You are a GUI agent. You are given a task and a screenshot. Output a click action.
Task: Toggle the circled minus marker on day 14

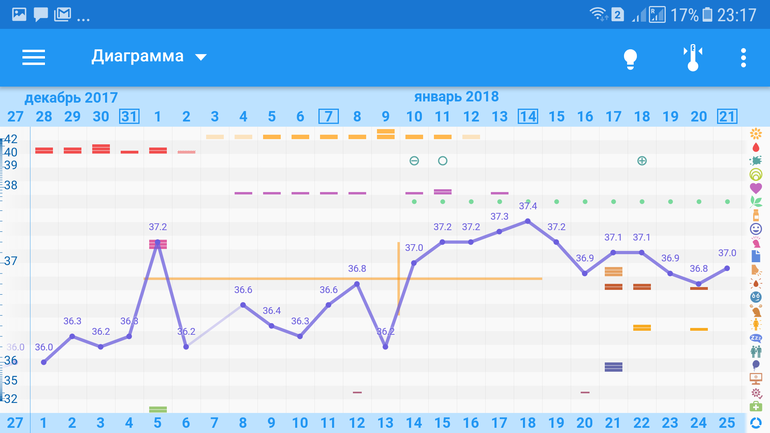[414, 160]
